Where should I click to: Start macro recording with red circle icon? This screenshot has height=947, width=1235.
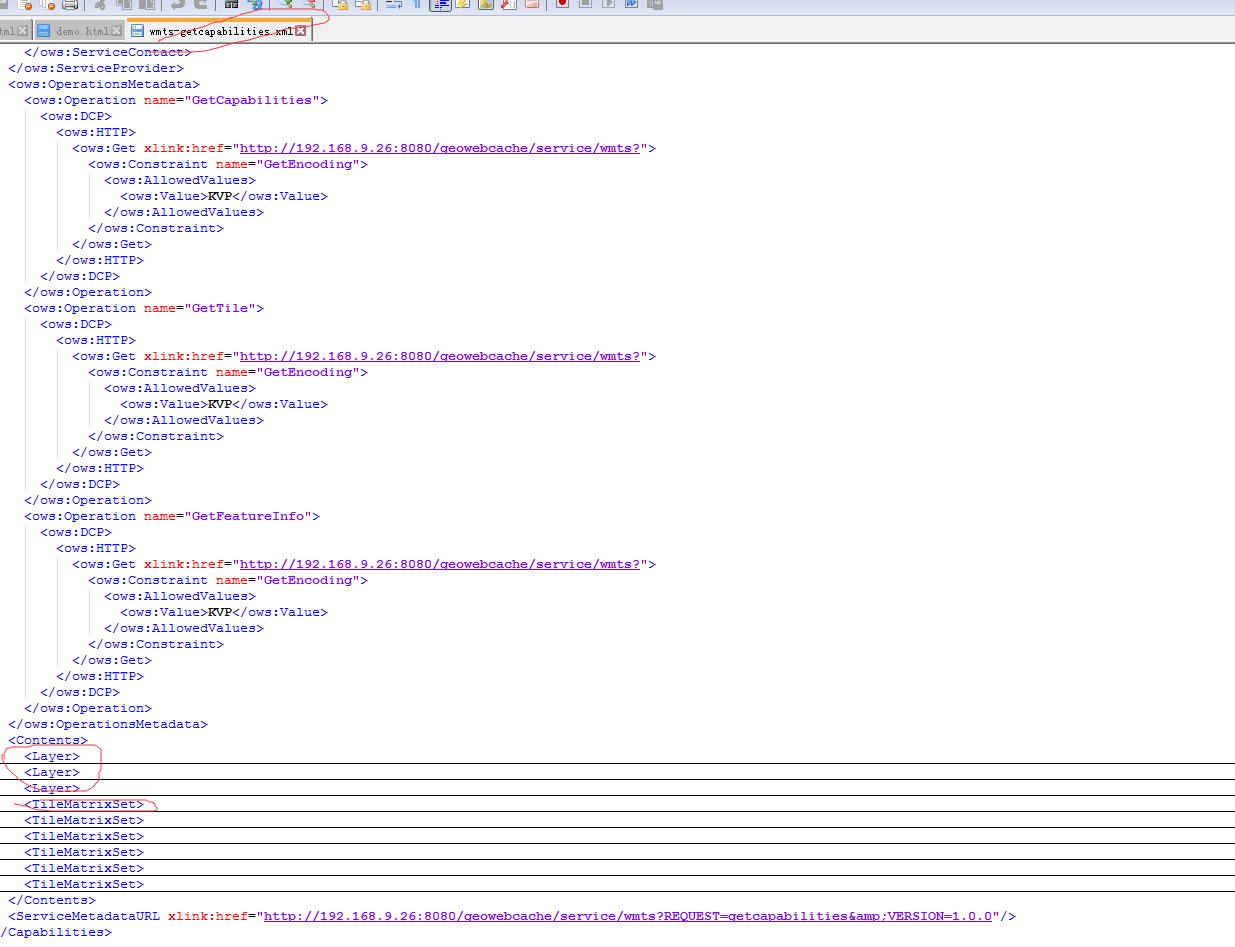pos(562,4)
